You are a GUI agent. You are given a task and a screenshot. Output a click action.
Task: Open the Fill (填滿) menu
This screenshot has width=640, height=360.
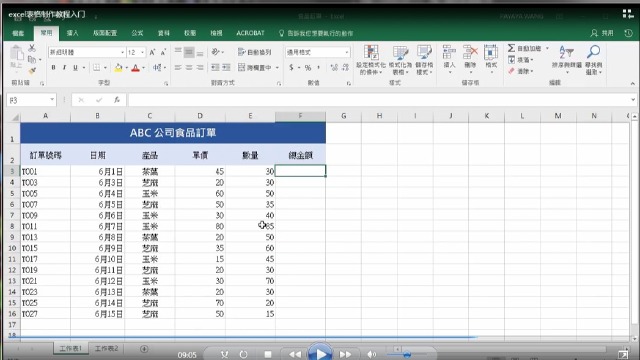tap(520, 60)
